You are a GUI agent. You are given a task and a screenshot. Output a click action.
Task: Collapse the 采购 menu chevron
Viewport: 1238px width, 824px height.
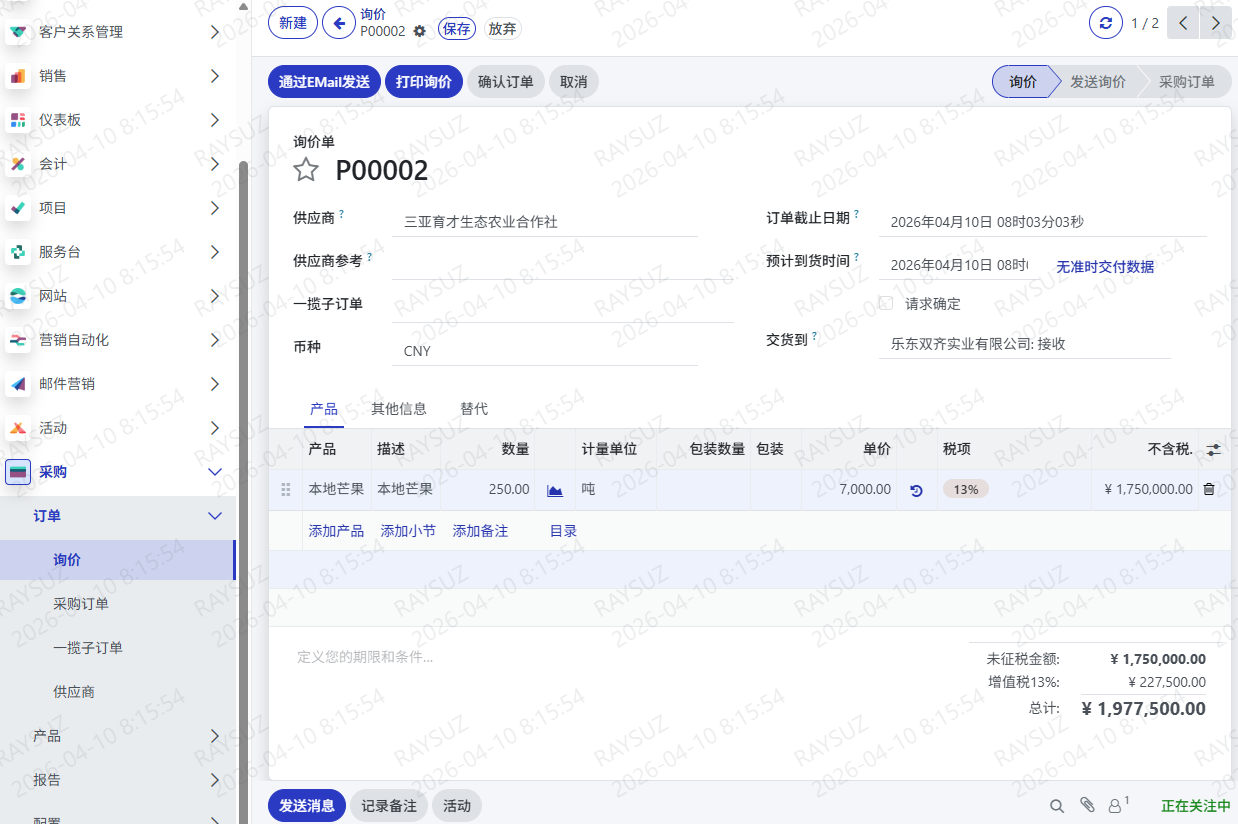(215, 472)
